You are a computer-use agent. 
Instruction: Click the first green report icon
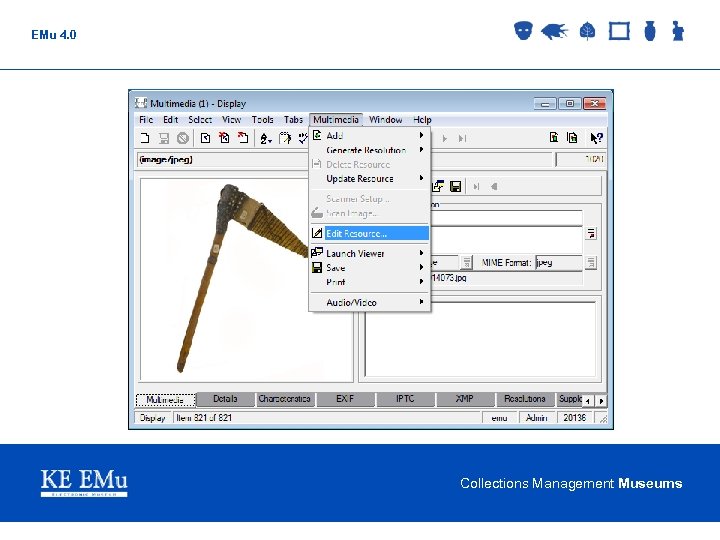point(554,137)
